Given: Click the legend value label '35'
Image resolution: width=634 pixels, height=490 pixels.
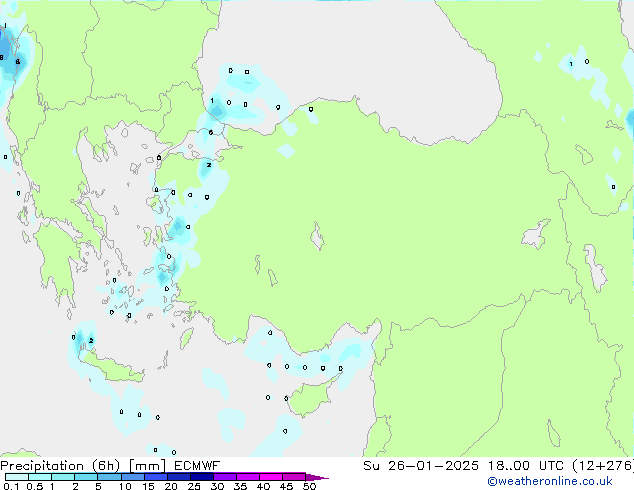Looking at the screenshot, I should click(x=240, y=486).
